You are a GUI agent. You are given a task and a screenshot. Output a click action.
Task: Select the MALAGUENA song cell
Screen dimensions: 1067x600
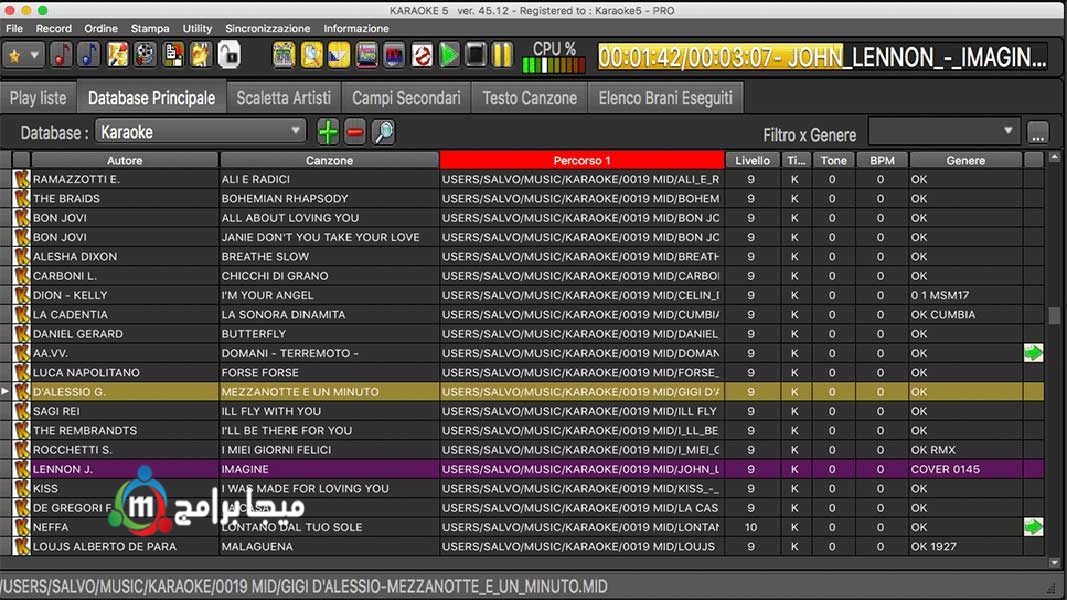pyautogui.click(x=329, y=546)
